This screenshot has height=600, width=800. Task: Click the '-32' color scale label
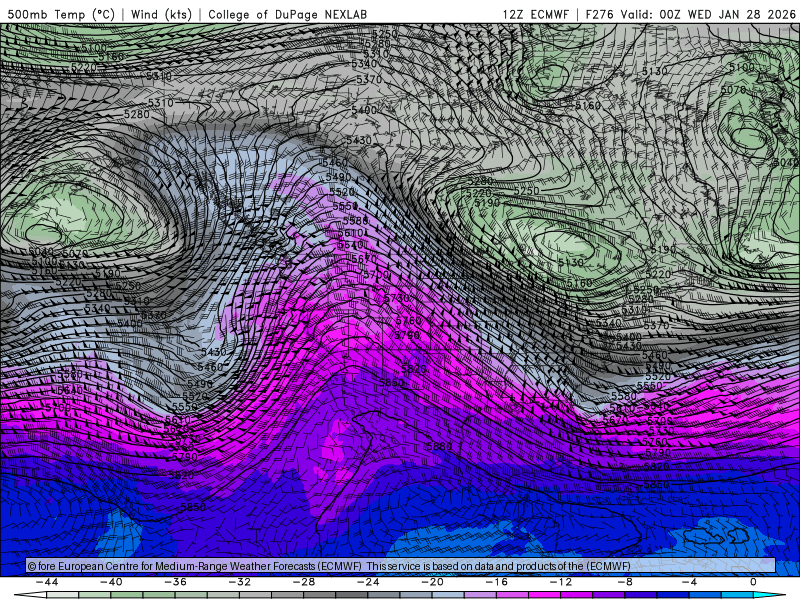tap(240, 582)
